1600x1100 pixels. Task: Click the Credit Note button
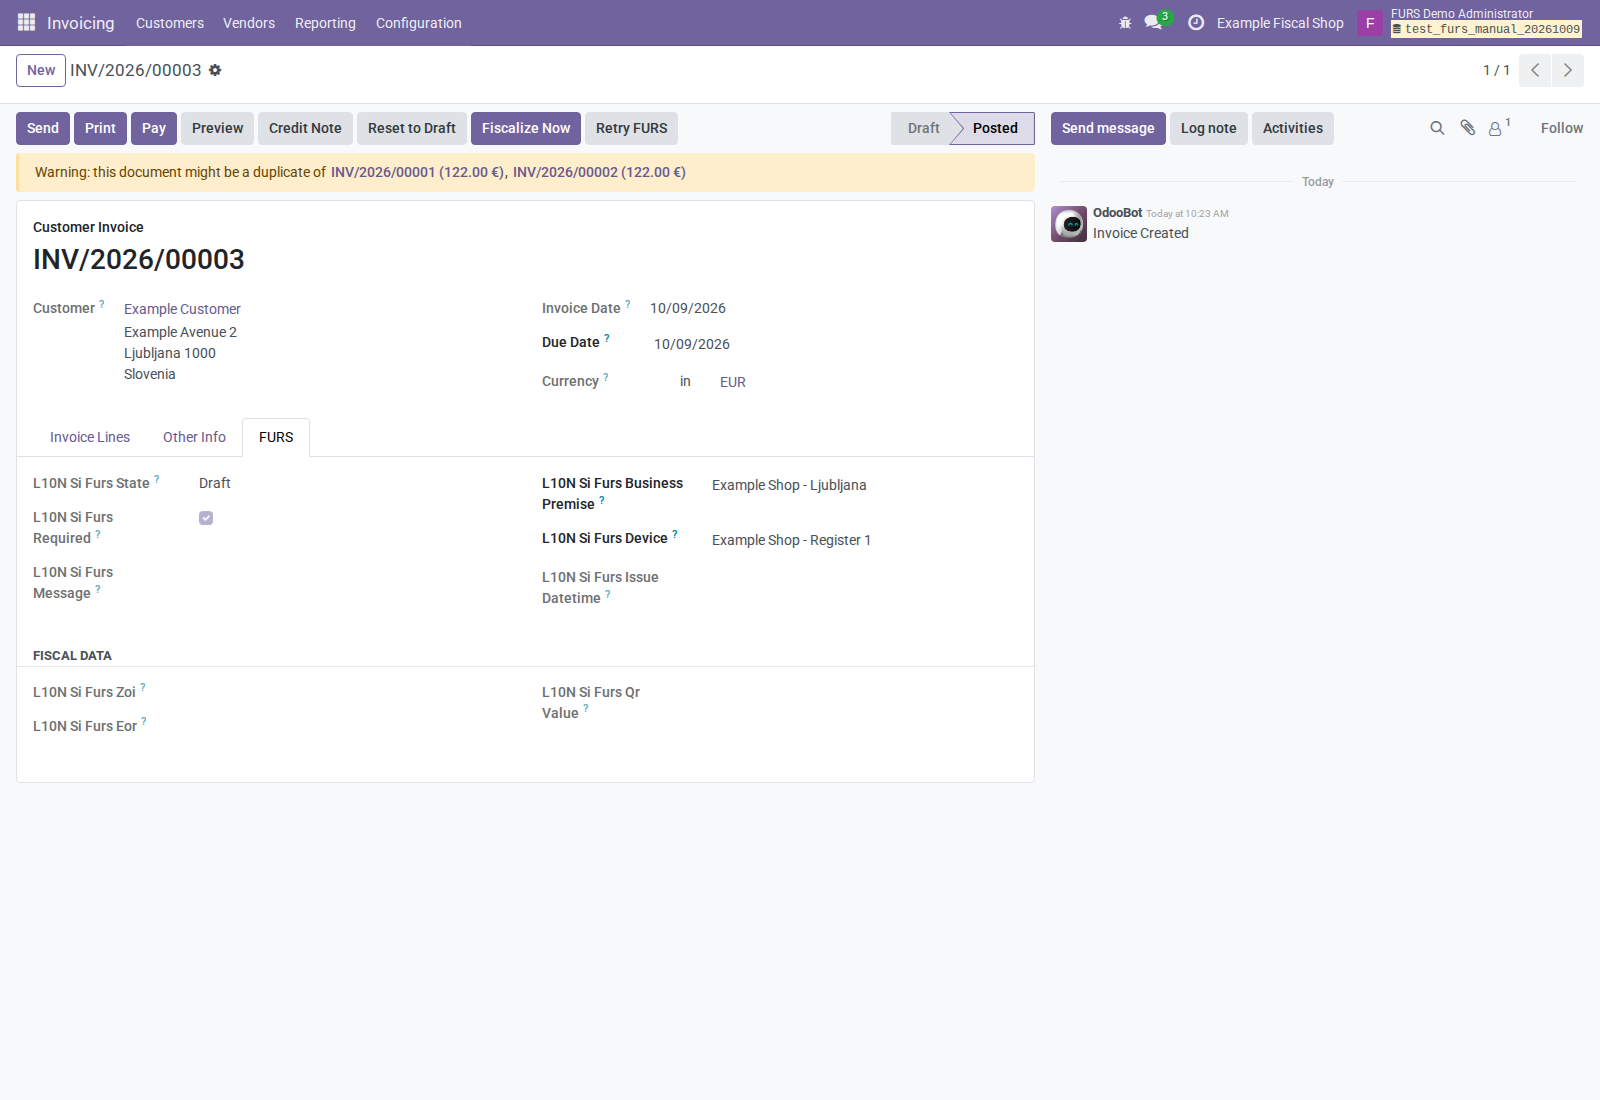coord(305,128)
